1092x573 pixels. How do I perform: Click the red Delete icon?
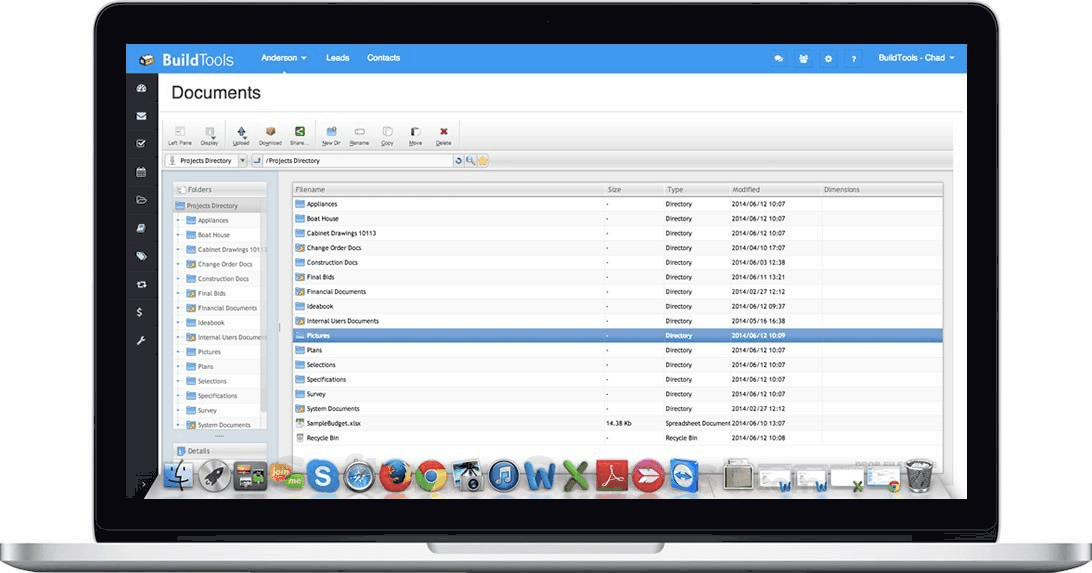(x=444, y=132)
